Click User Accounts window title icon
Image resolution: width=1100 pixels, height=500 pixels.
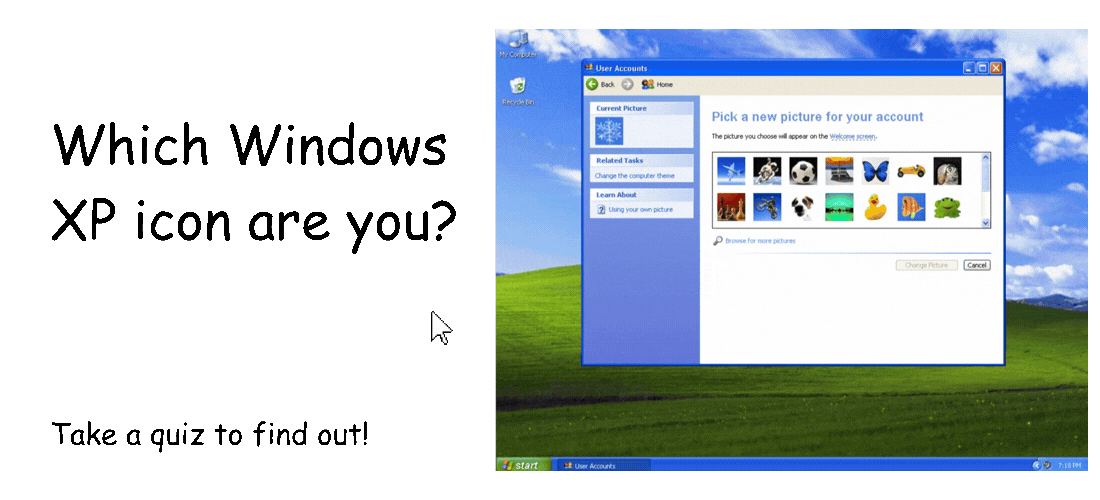tap(589, 68)
